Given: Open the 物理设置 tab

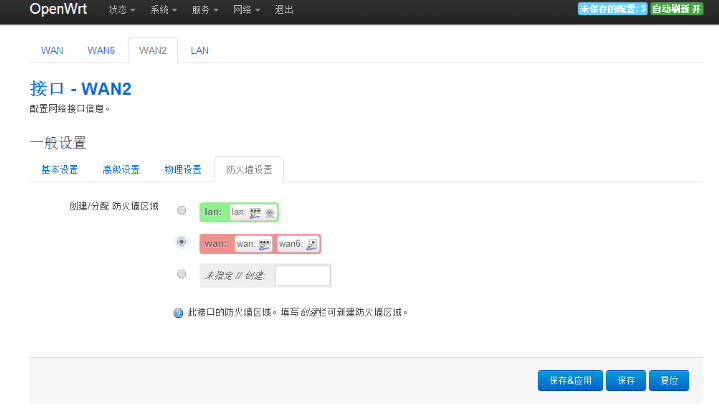Looking at the screenshot, I should coord(183,170).
